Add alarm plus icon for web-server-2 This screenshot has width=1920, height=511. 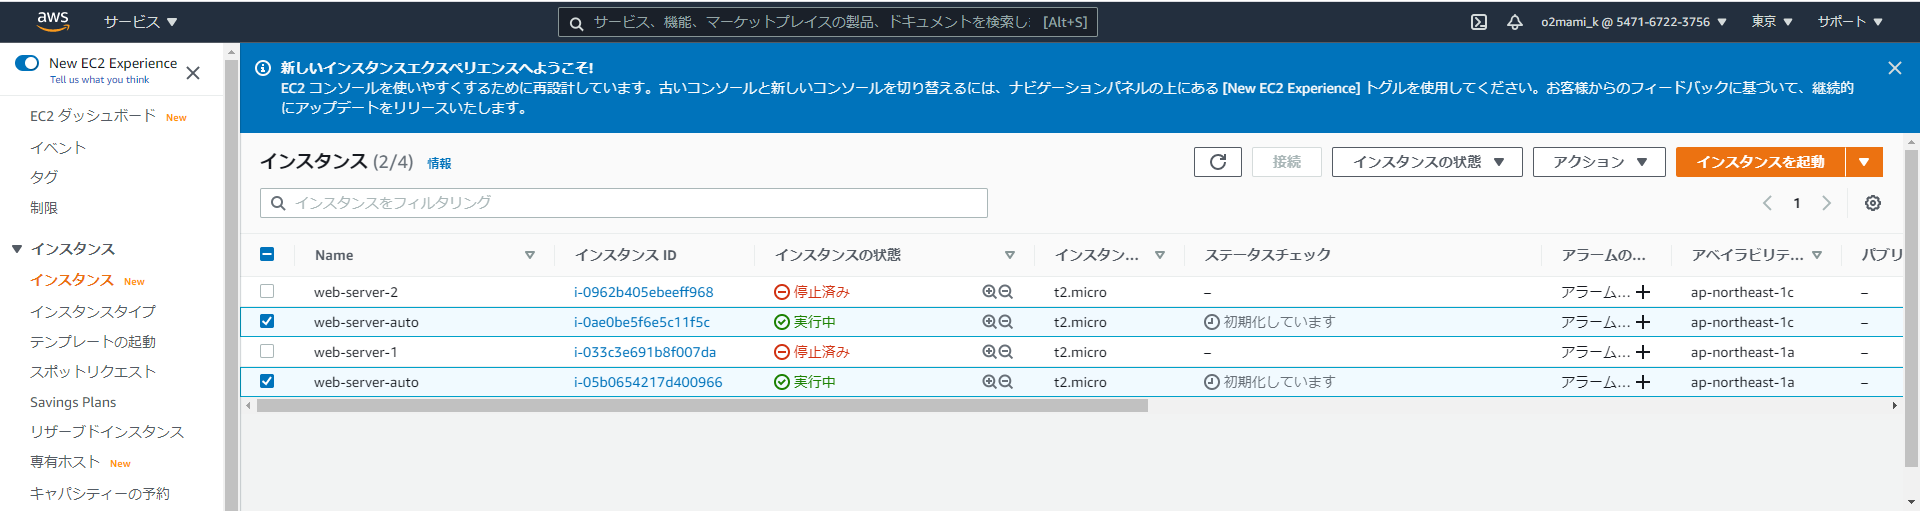click(x=1643, y=292)
